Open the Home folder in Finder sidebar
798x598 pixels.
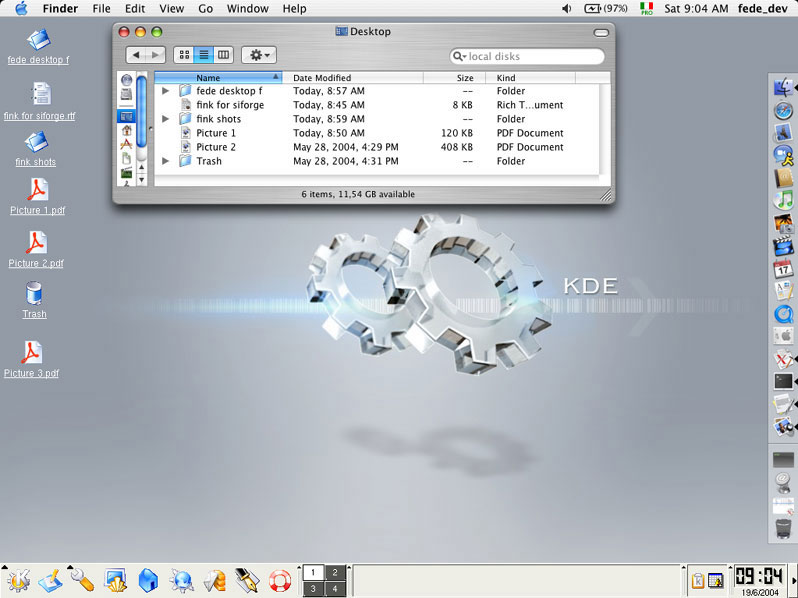click(126, 130)
